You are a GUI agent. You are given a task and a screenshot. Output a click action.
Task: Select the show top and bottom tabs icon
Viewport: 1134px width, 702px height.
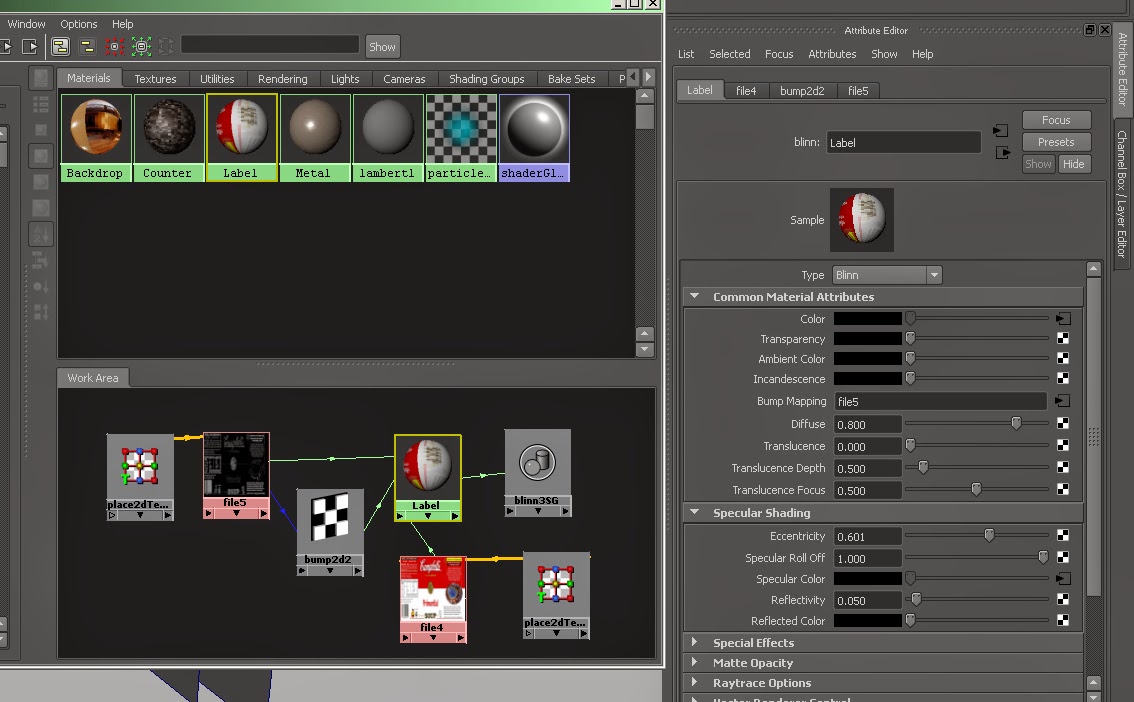pos(61,46)
